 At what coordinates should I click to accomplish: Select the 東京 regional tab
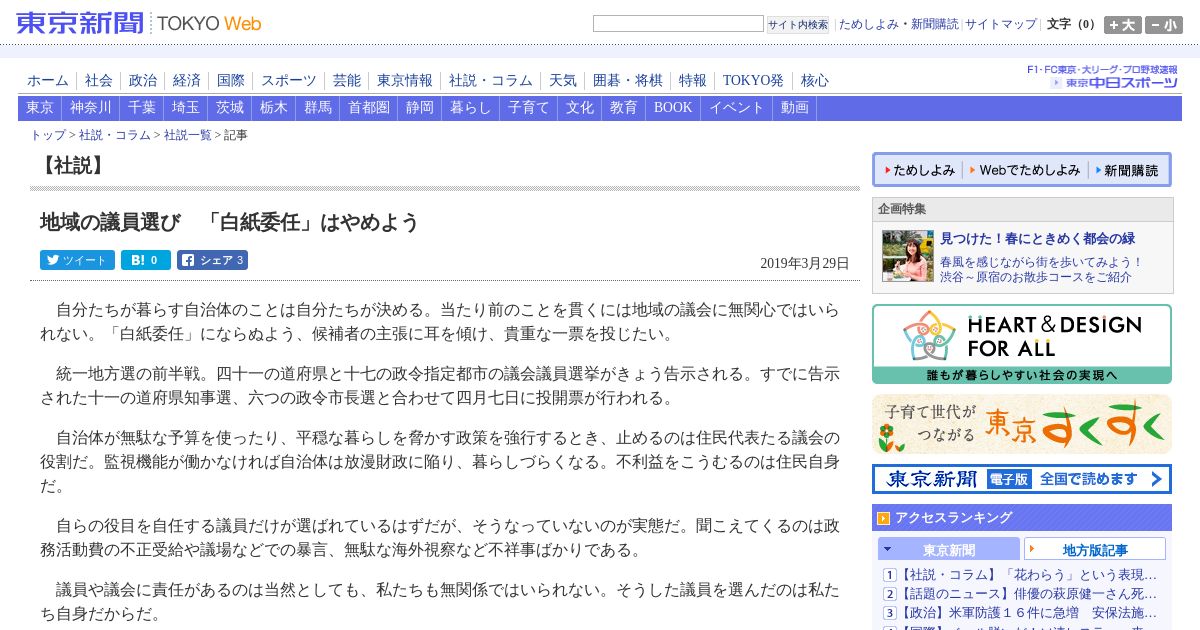click(40, 108)
